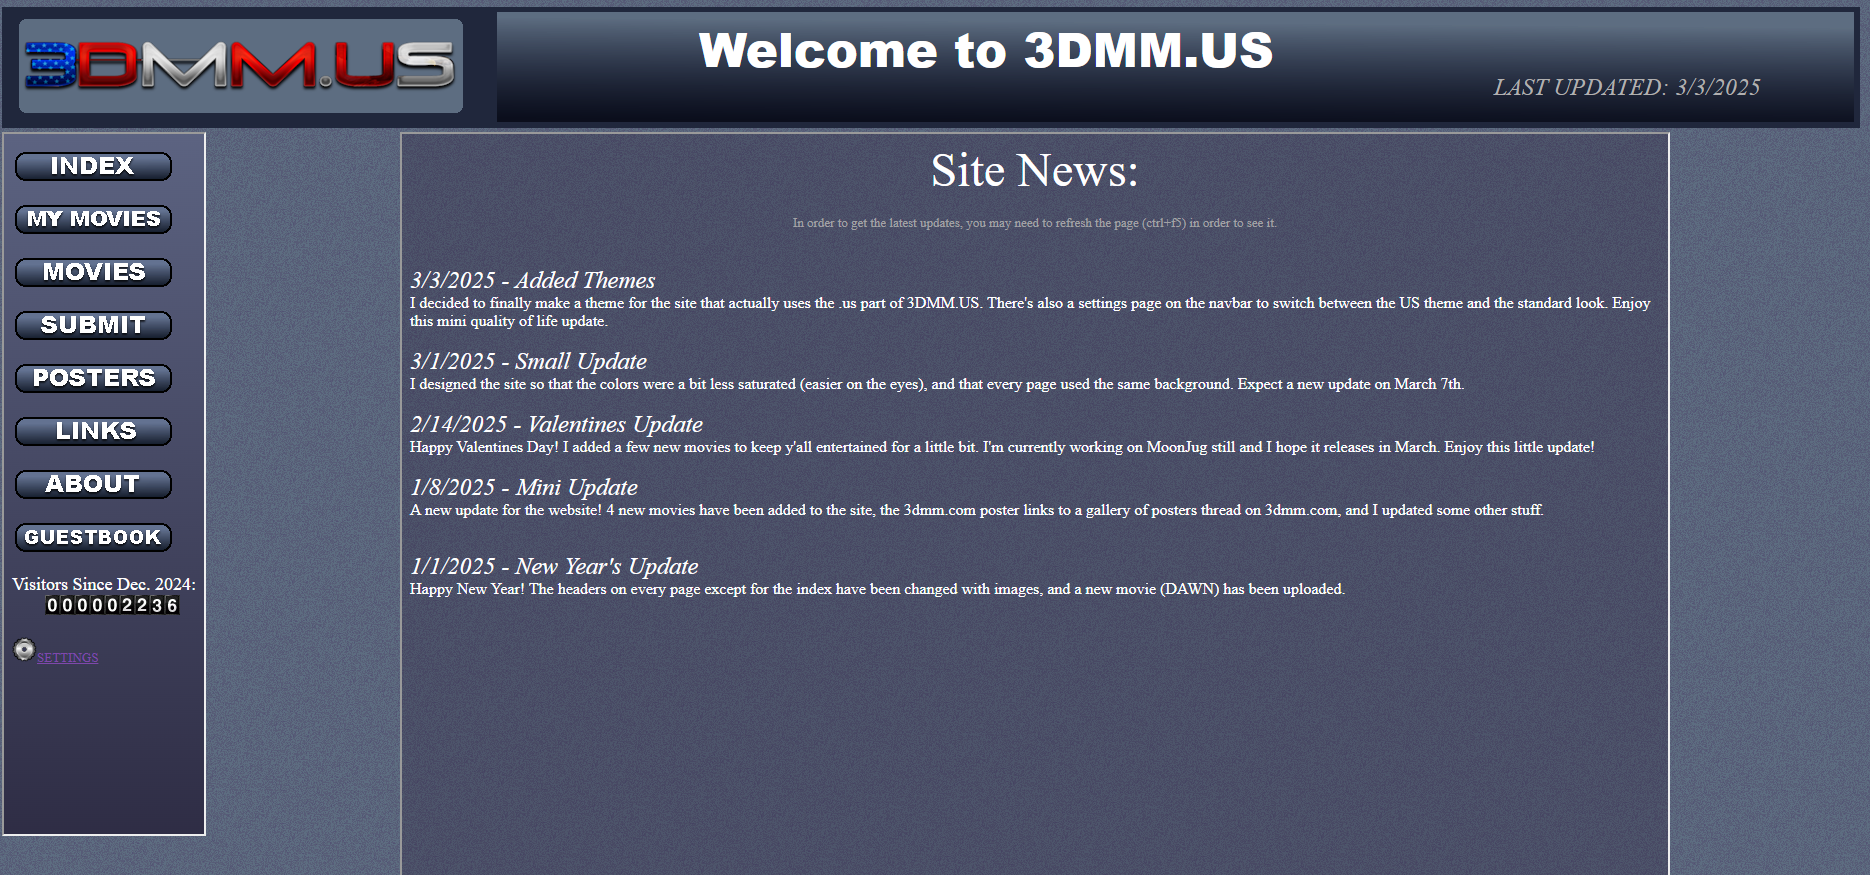Viewport: 1870px width, 875px height.
Task: Open the LINKS page
Action: (x=93, y=431)
